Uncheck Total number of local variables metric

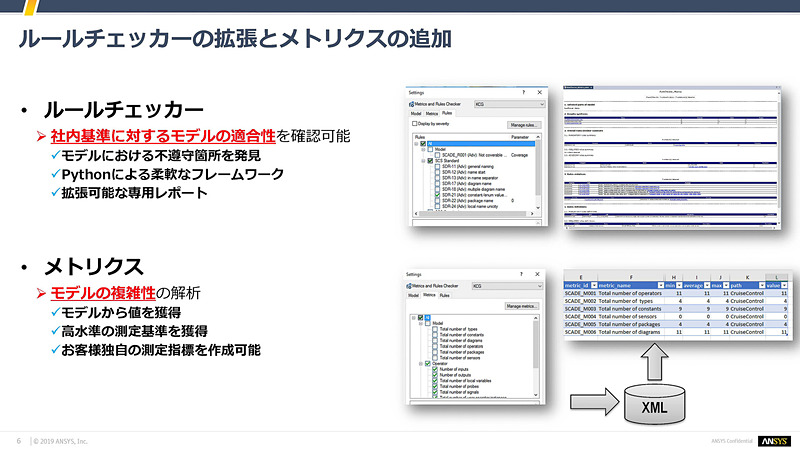point(435,381)
